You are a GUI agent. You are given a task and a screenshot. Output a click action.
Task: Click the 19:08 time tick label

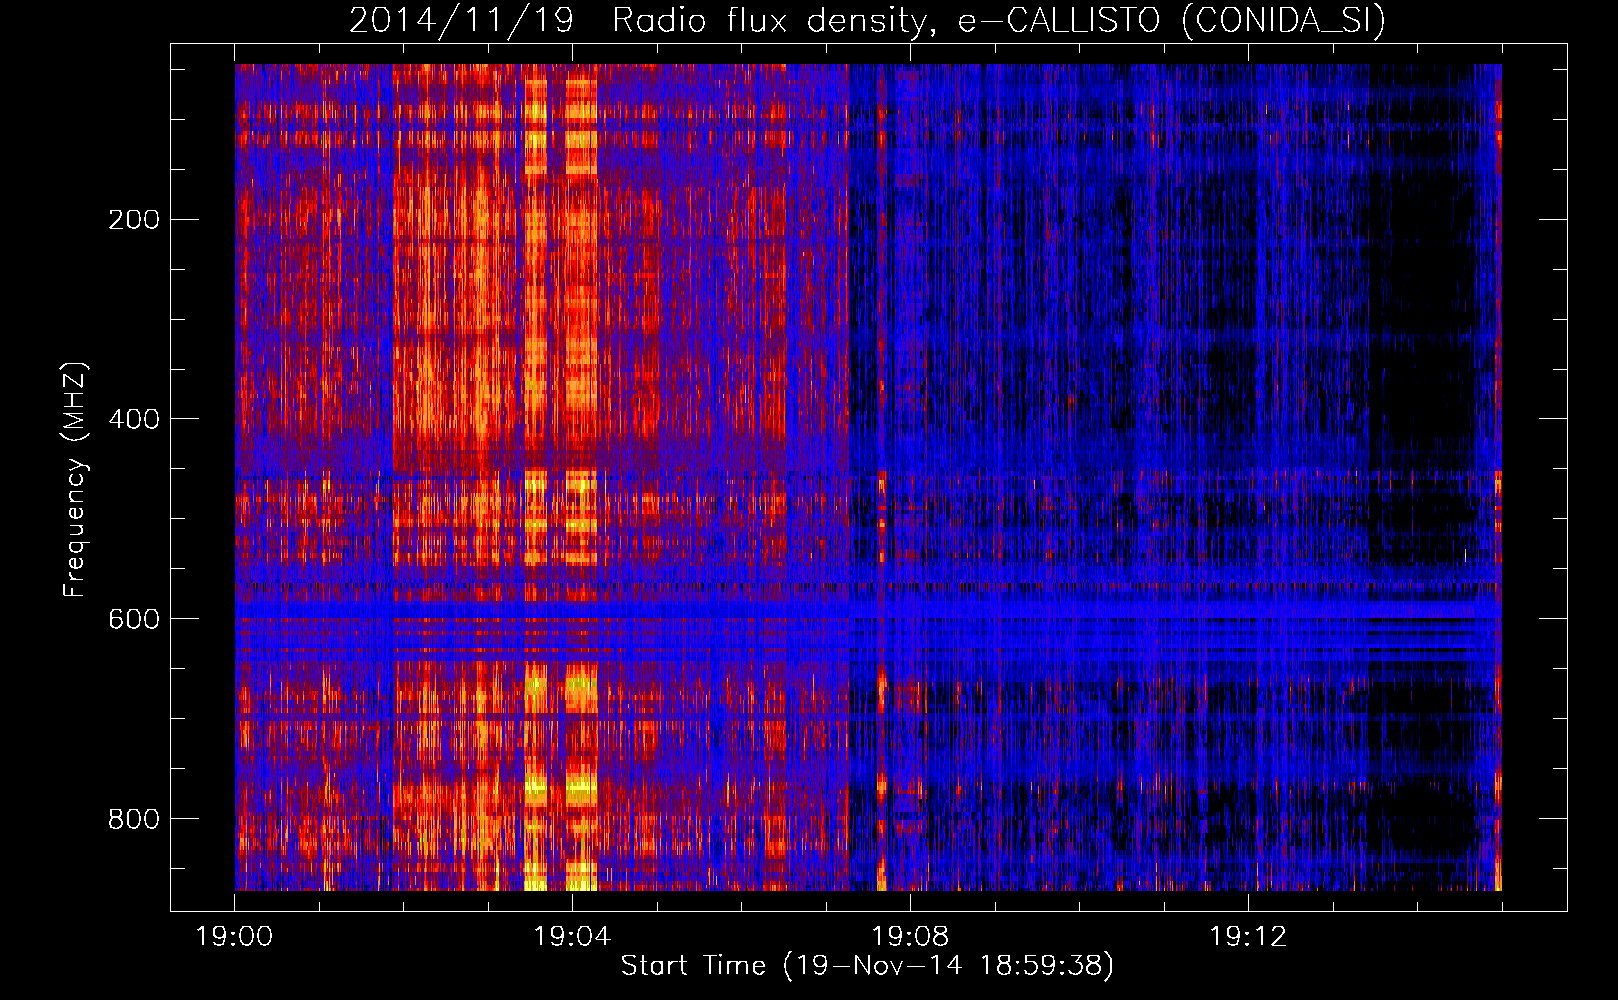point(910,937)
